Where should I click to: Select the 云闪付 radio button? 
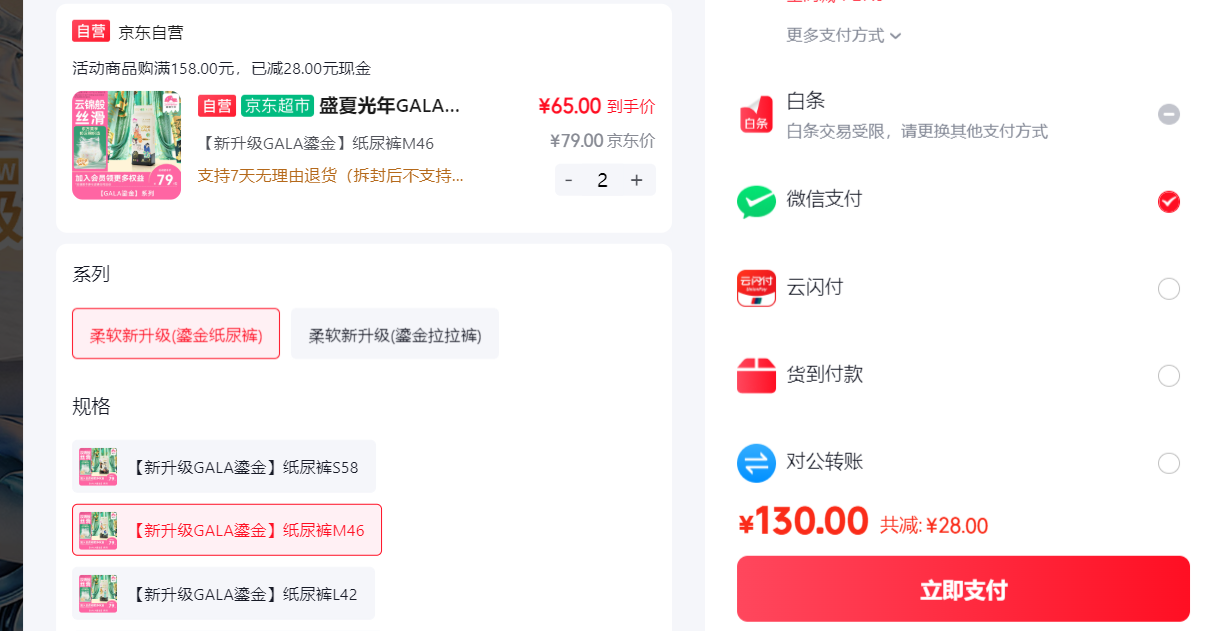click(1169, 289)
